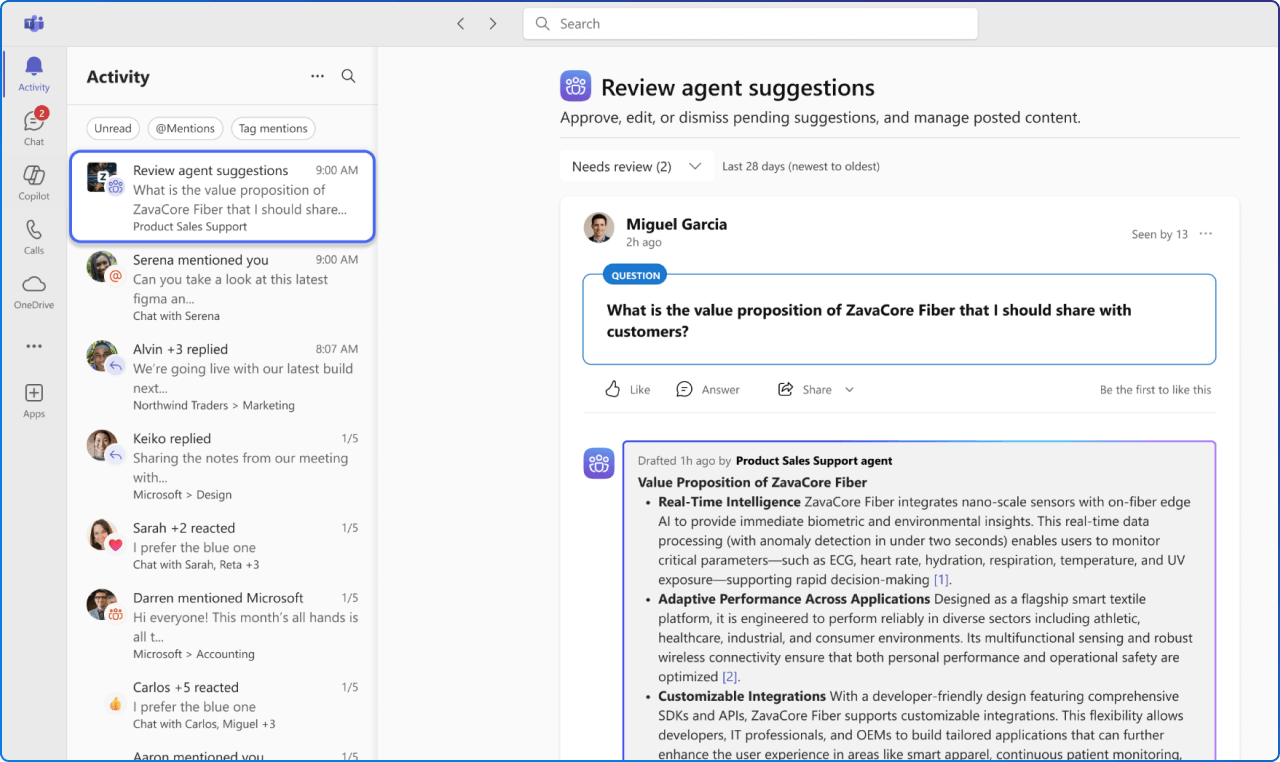Click Be the first to like this
The width and height of the screenshot is (1280, 762).
click(x=1155, y=390)
